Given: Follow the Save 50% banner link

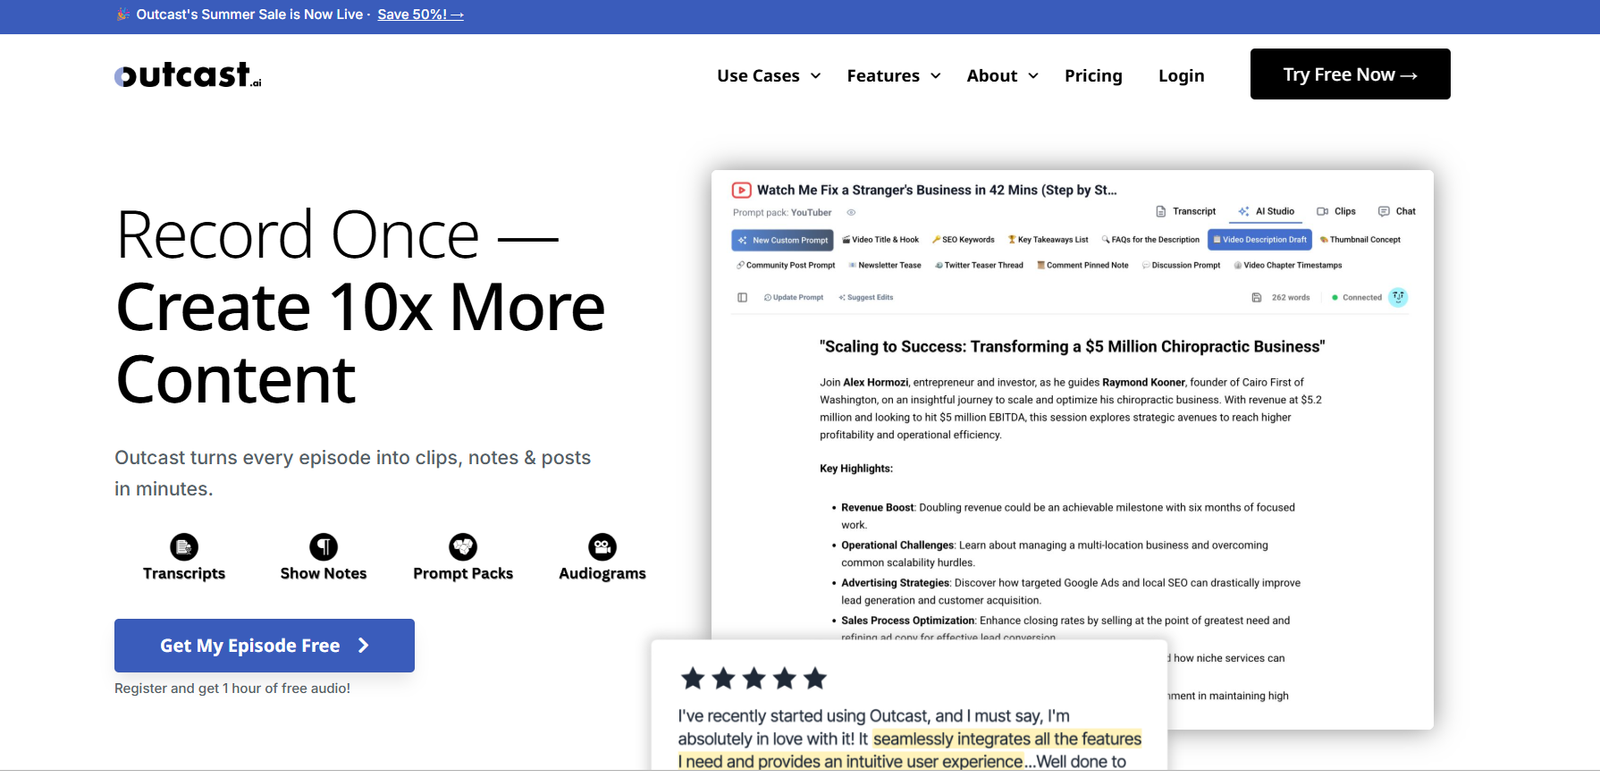Looking at the screenshot, I should [x=420, y=15].
